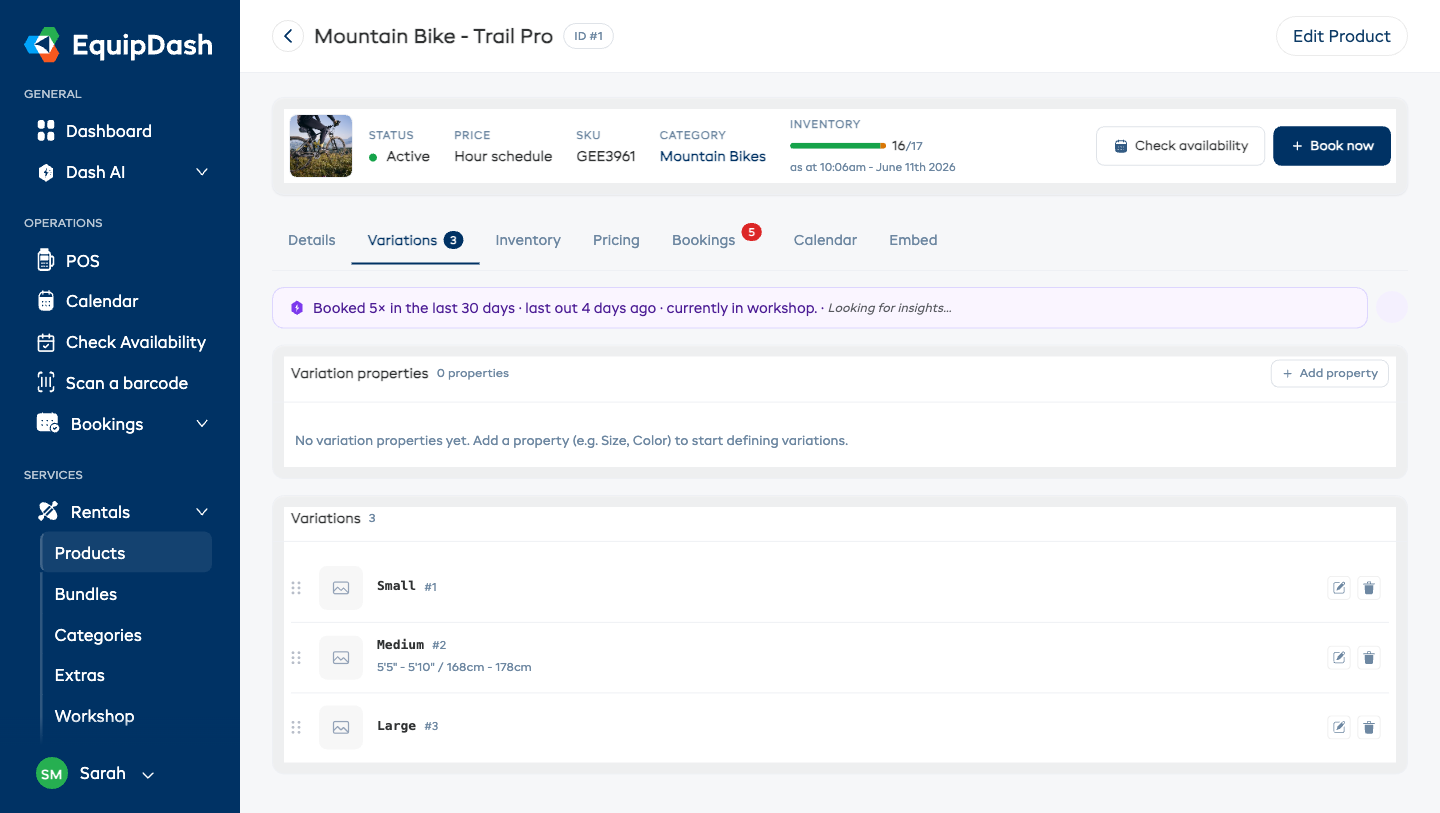This screenshot has height=813, width=1440.
Task: Click the inventory progress bar
Action: click(838, 146)
